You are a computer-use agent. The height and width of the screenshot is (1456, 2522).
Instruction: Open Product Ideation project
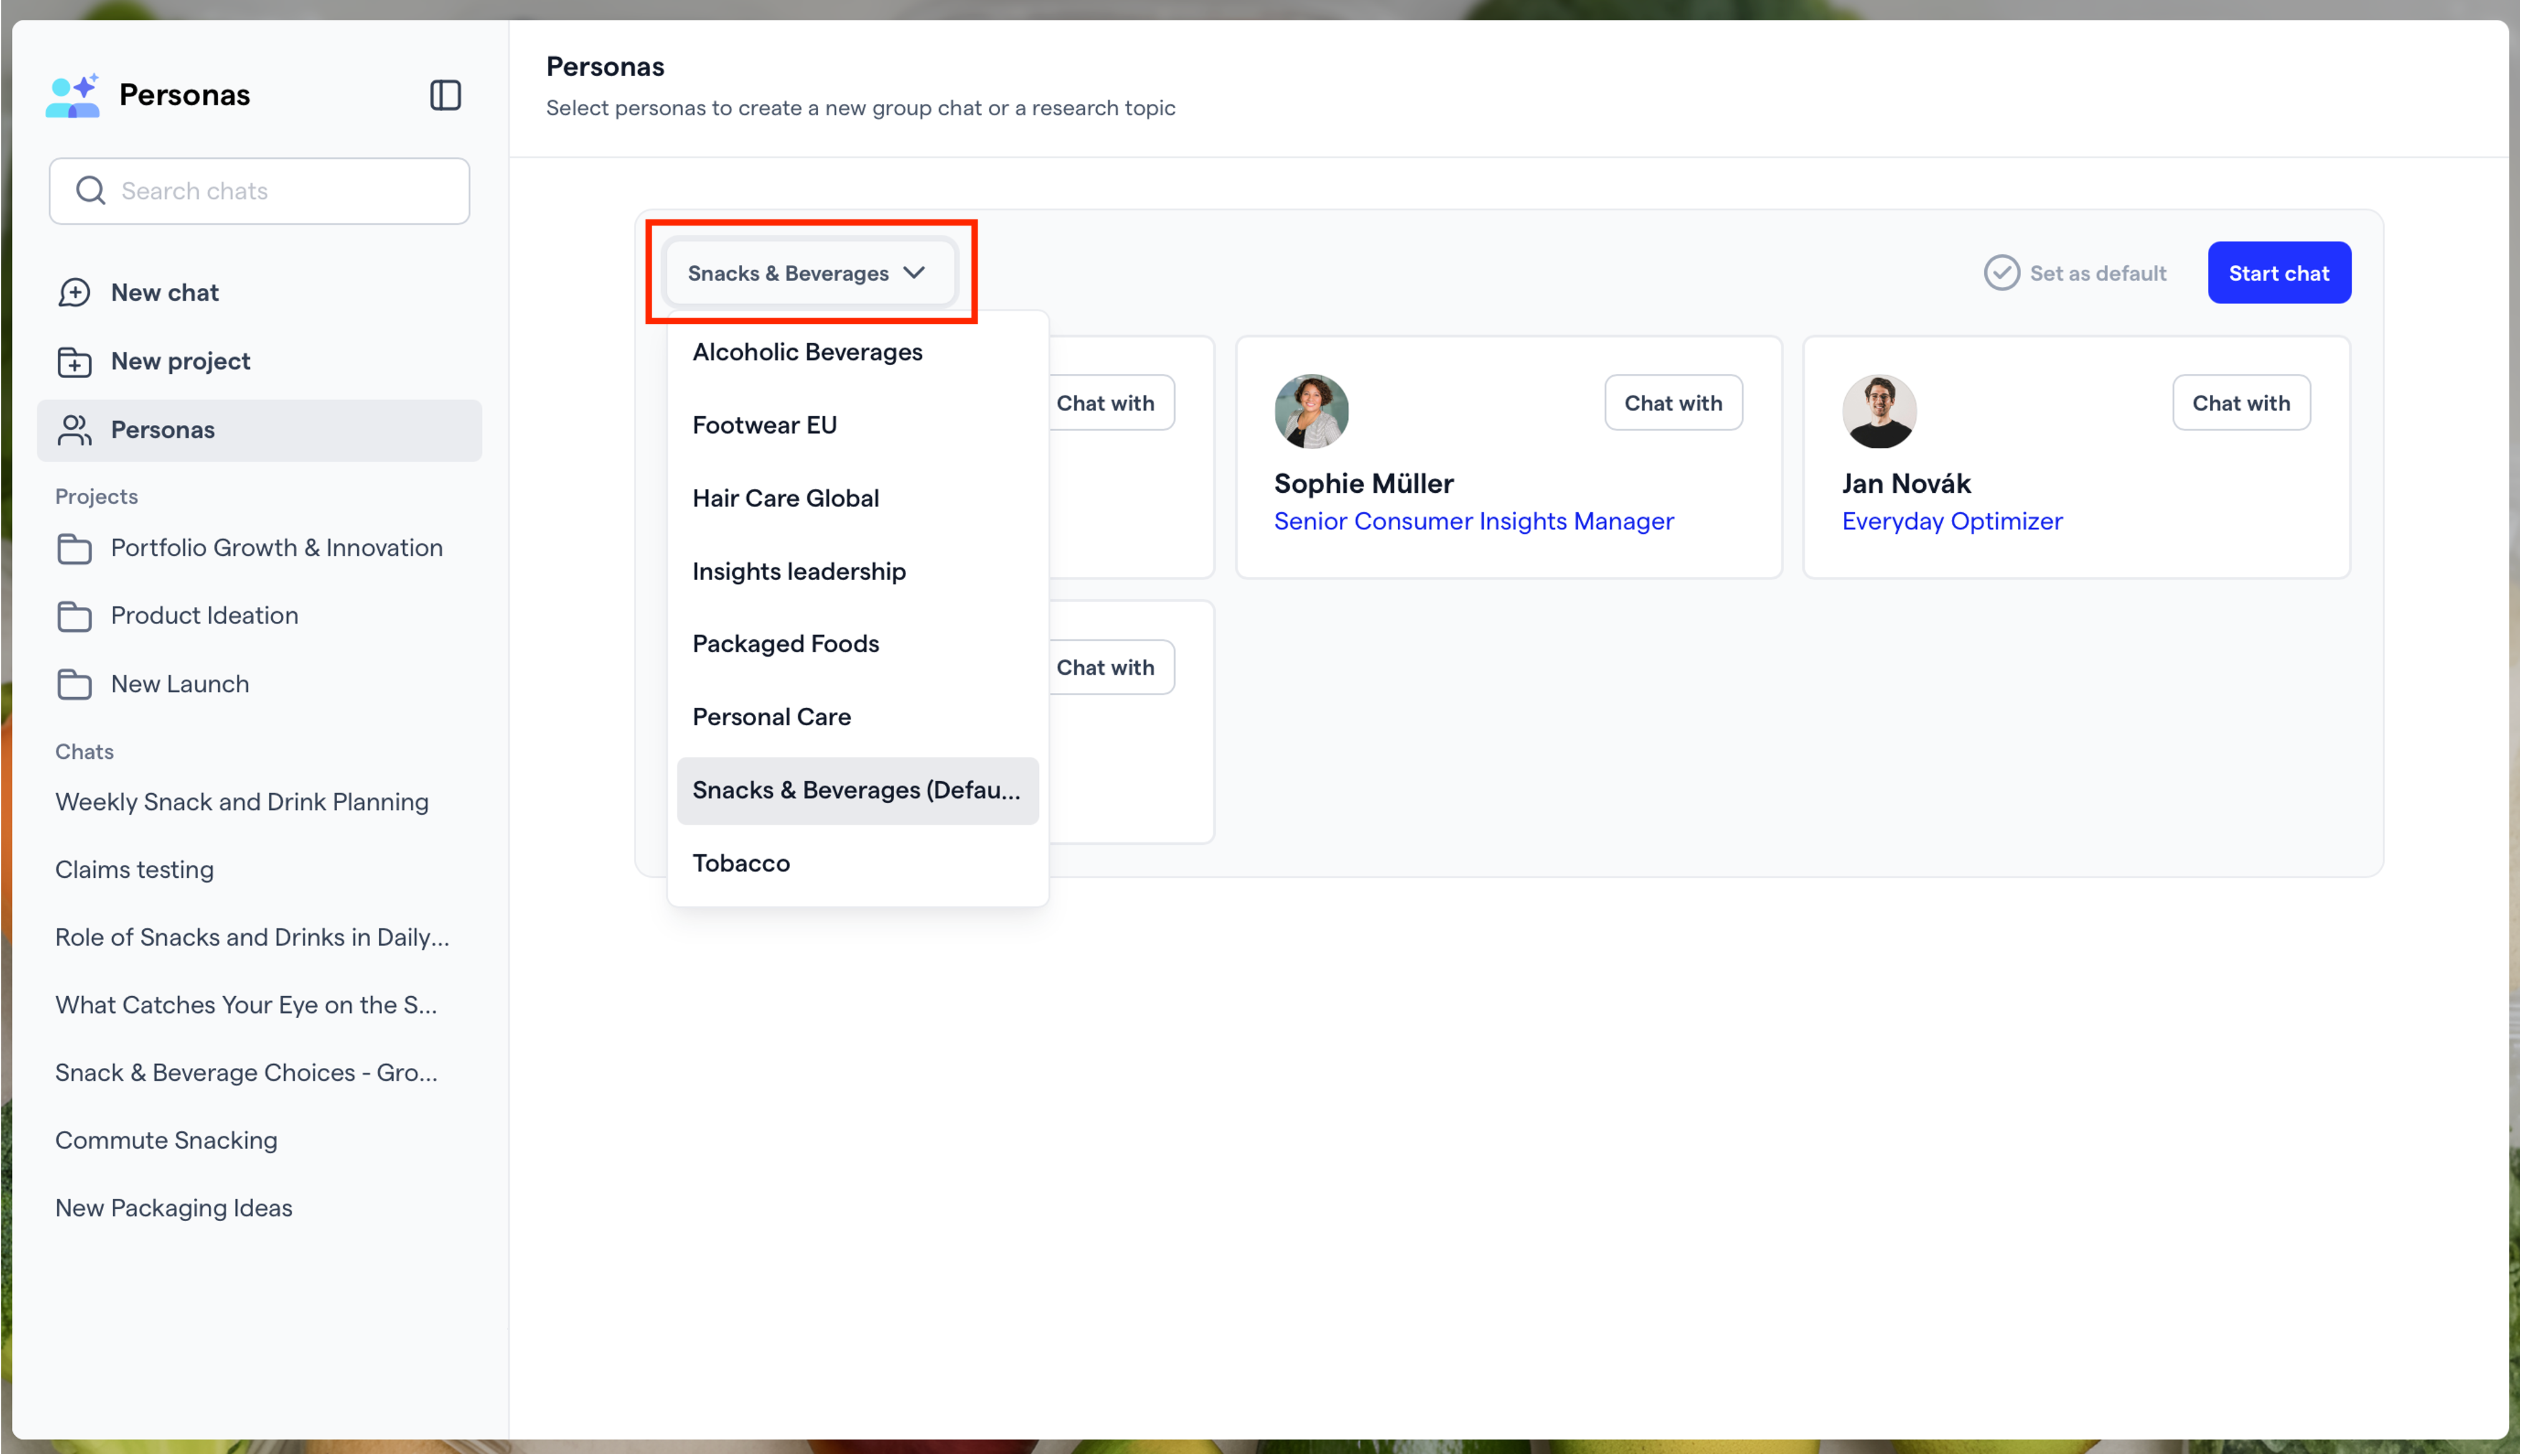coord(259,616)
